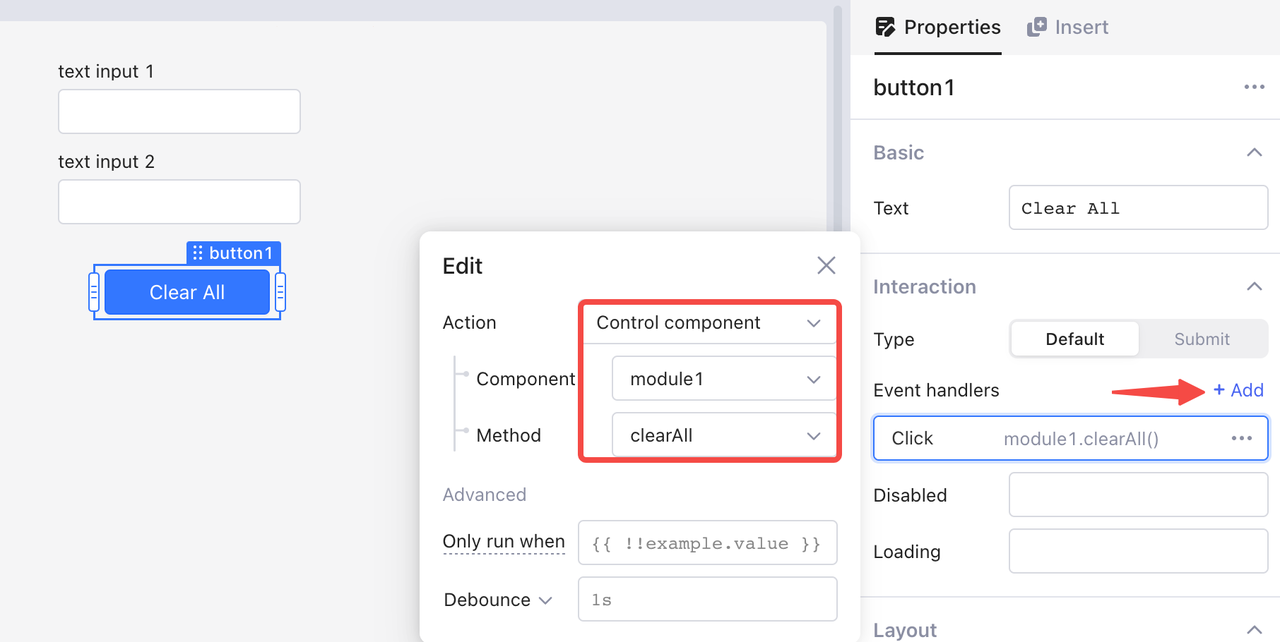This screenshot has width=1280, height=642.
Task: Add a new event handler
Action: 1238,390
